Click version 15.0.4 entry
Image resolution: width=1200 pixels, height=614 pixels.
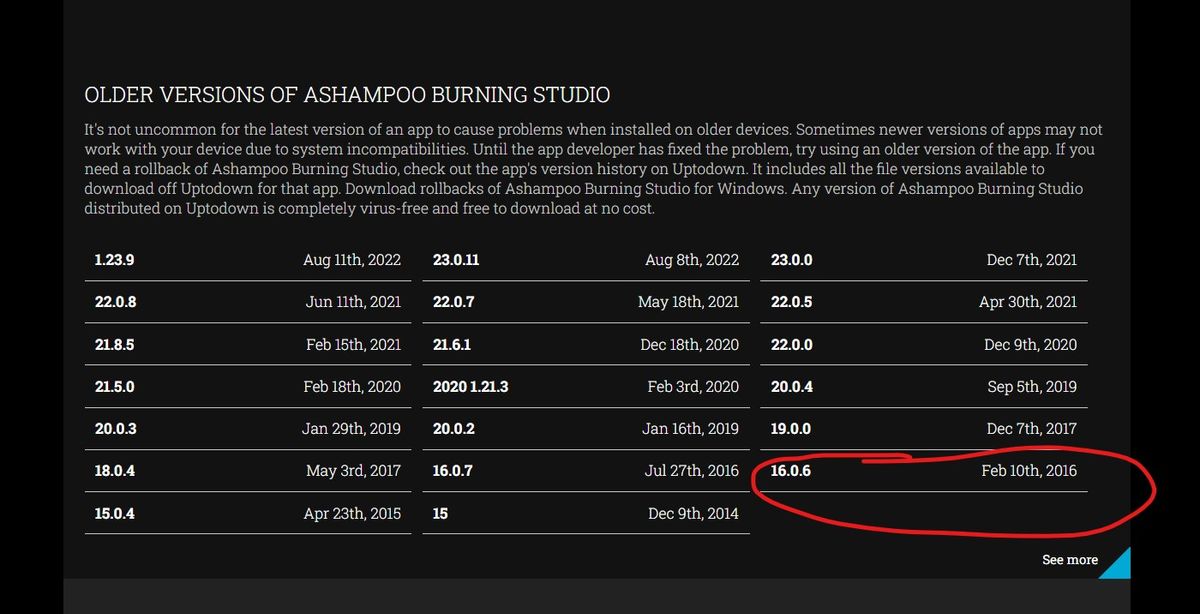pyautogui.click(x=114, y=514)
